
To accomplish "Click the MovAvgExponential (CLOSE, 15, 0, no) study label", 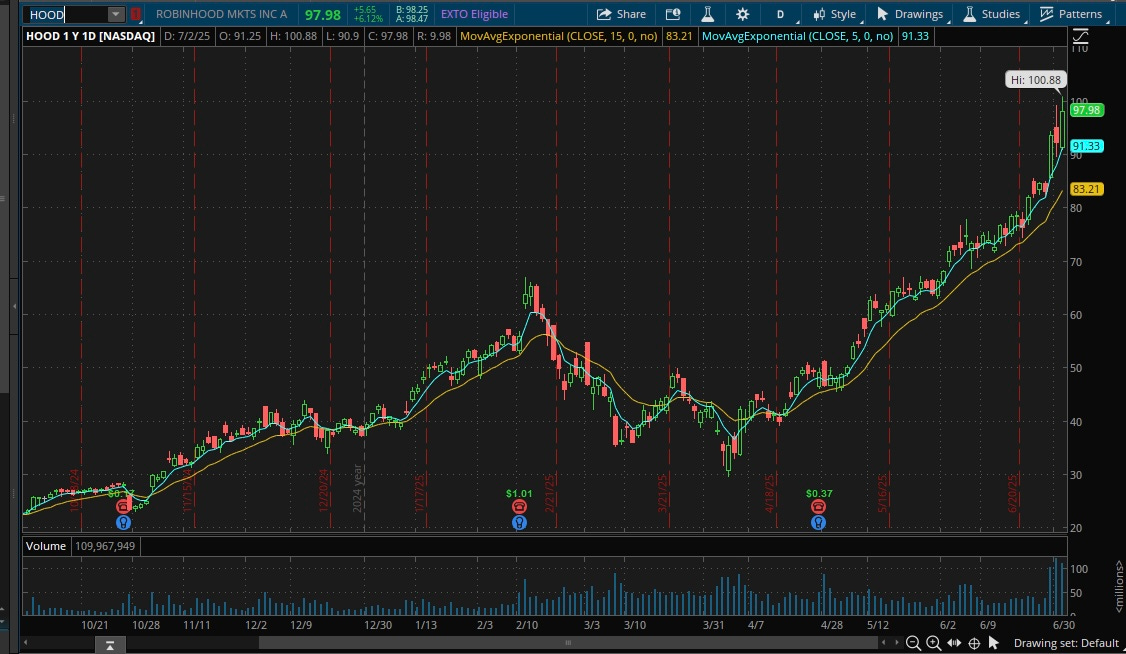I will pyautogui.click(x=559, y=36).
